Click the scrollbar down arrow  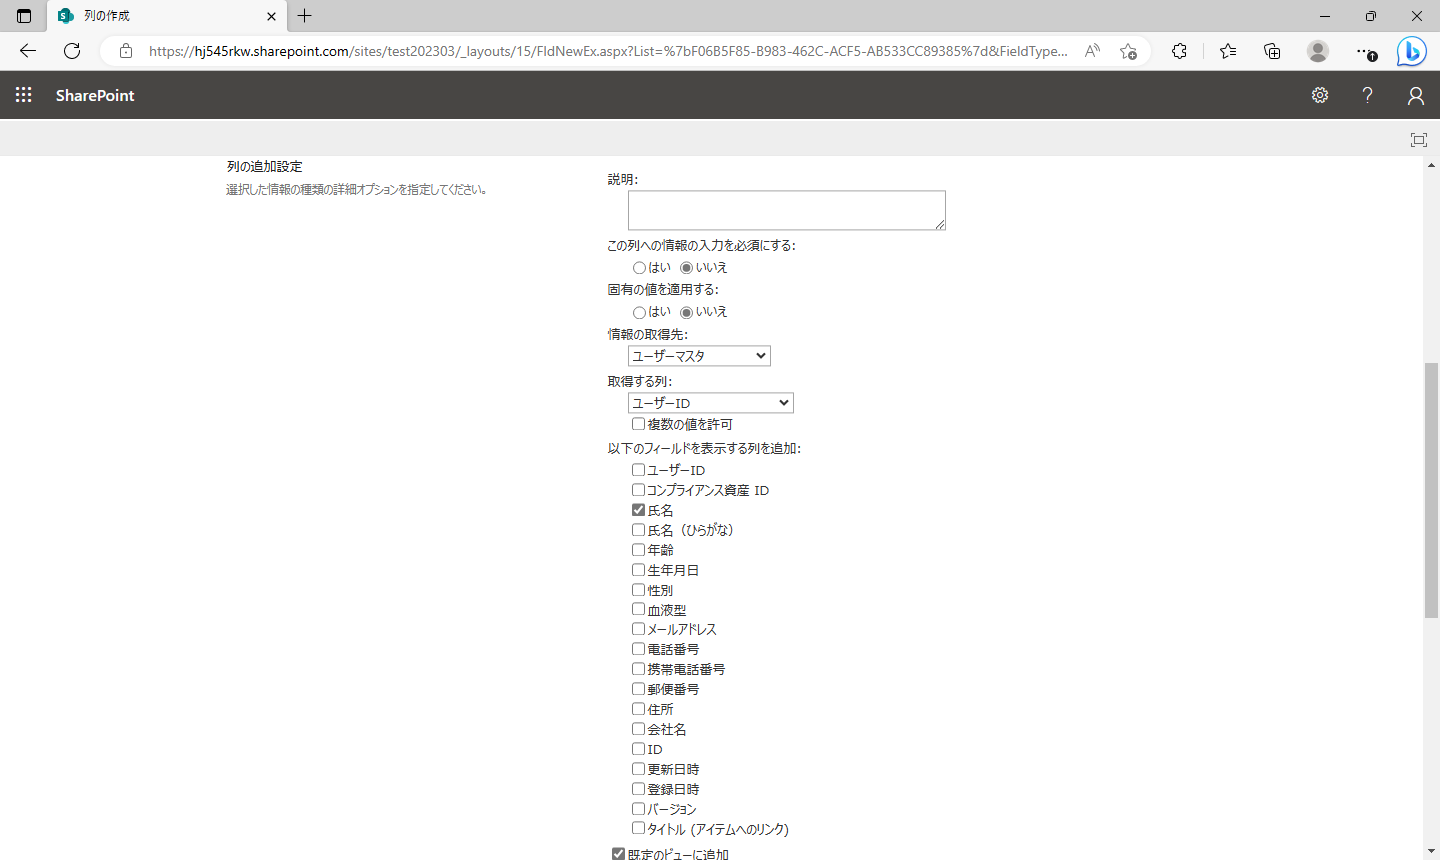[1432, 851]
